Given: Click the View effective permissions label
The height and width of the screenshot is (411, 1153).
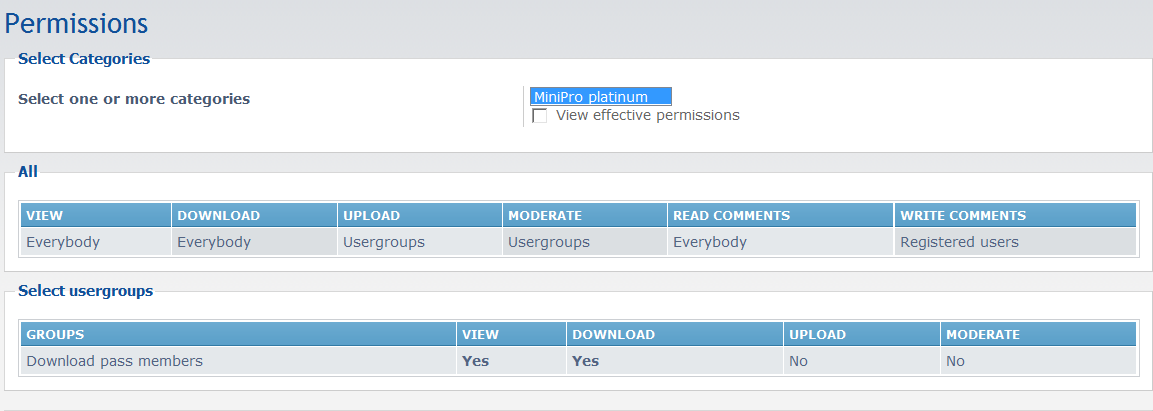Looking at the screenshot, I should click(647, 115).
